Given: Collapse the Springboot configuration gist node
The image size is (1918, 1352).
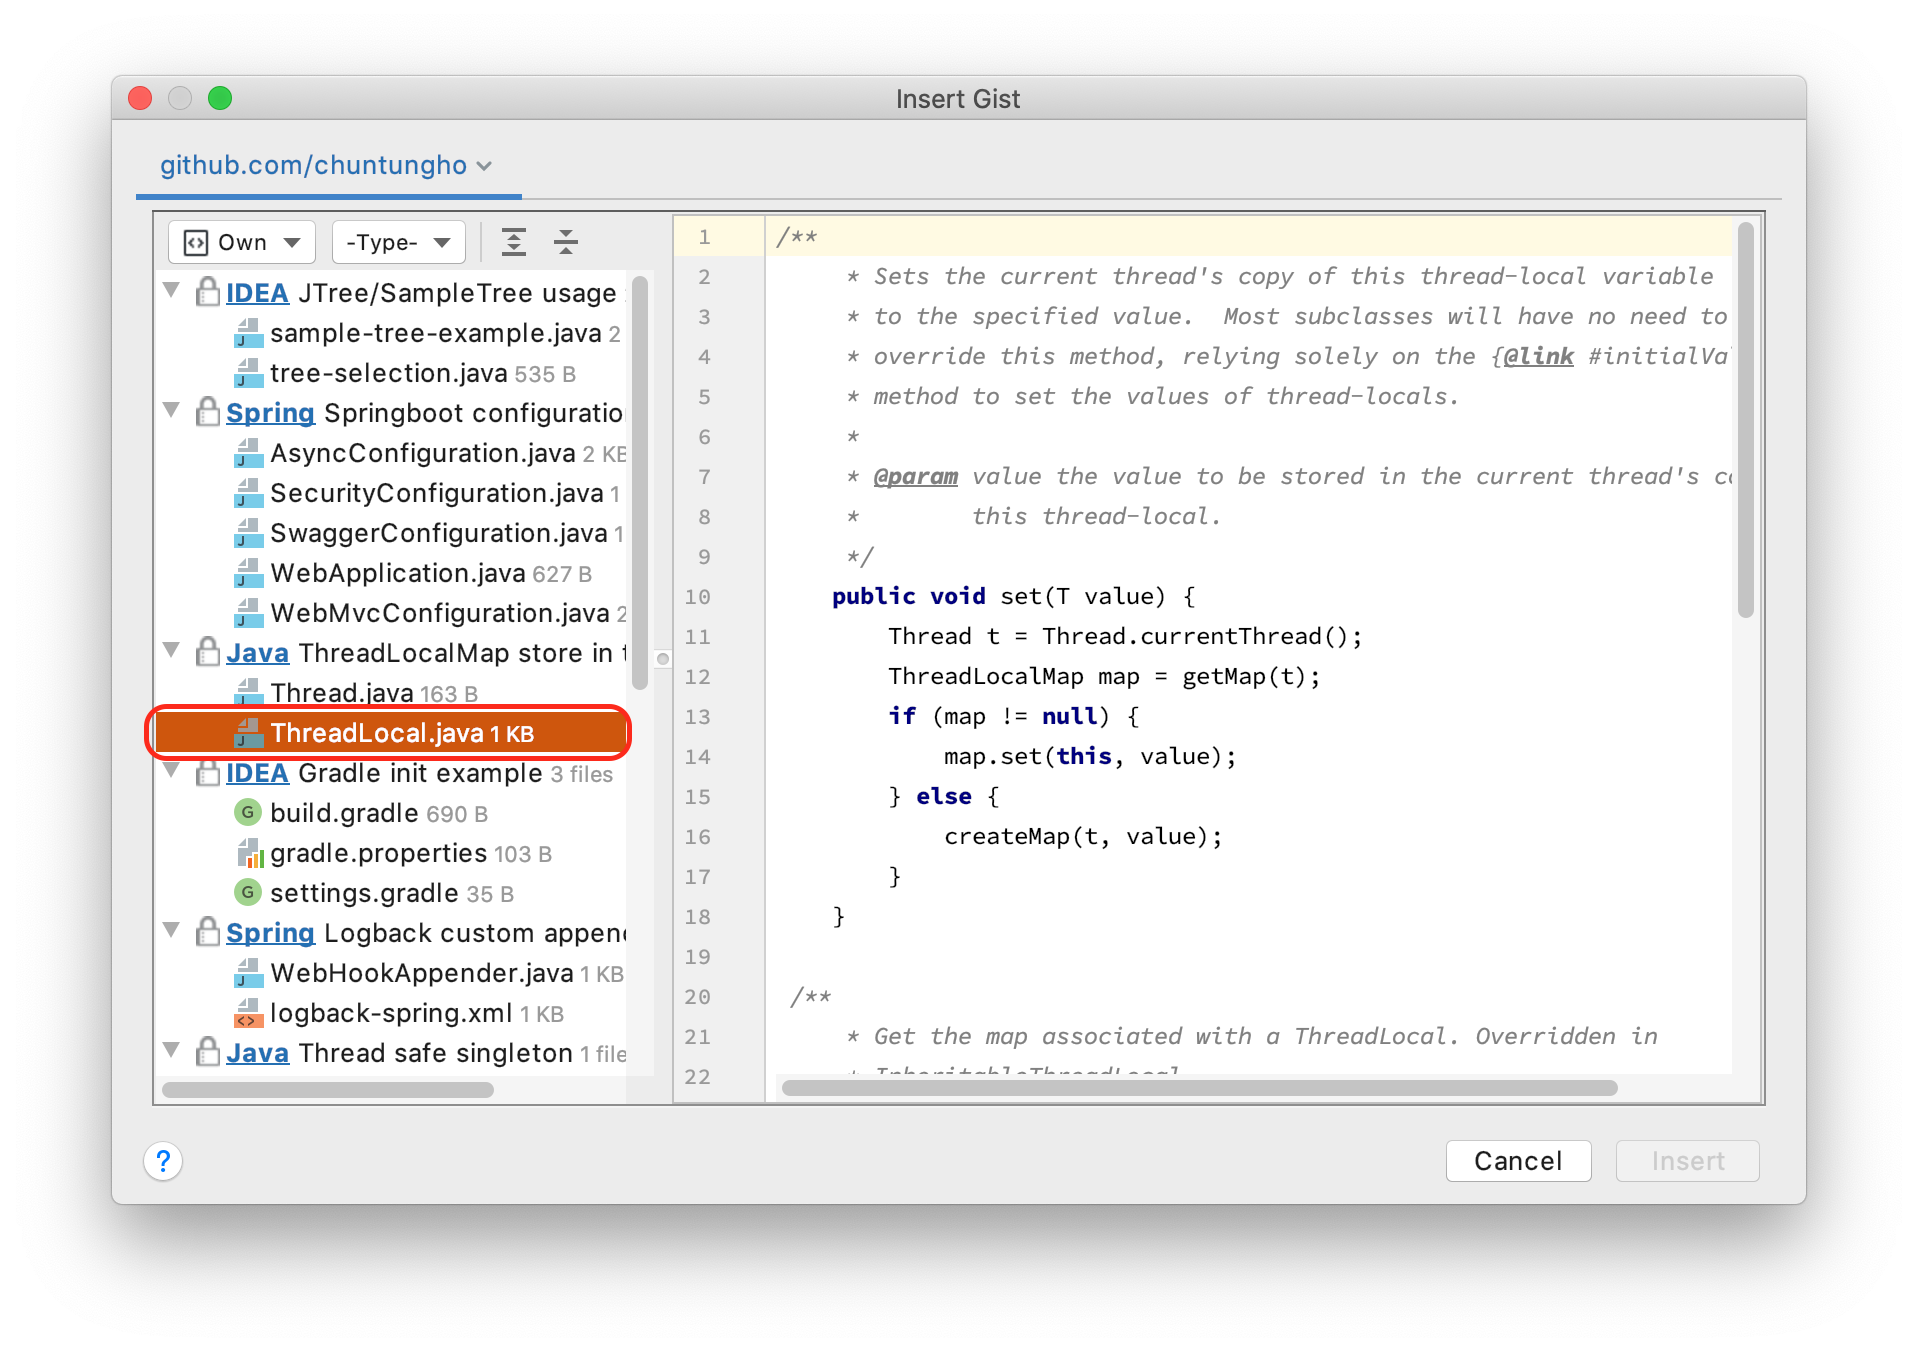Looking at the screenshot, I should point(172,411).
